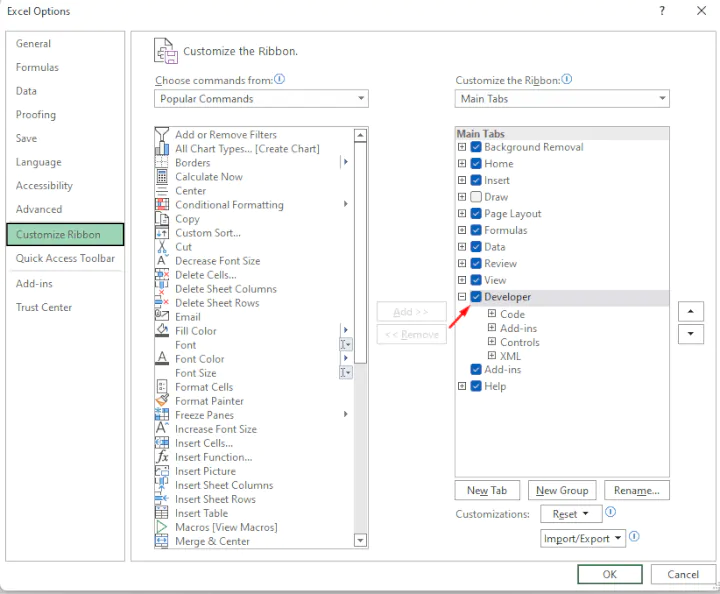Click the New Tab button

[x=487, y=490]
